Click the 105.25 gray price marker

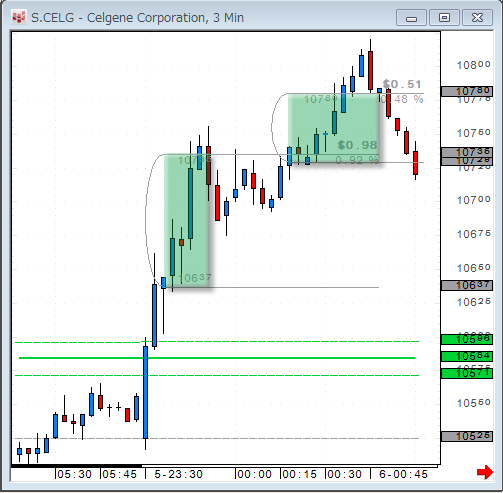[x=467, y=436]
